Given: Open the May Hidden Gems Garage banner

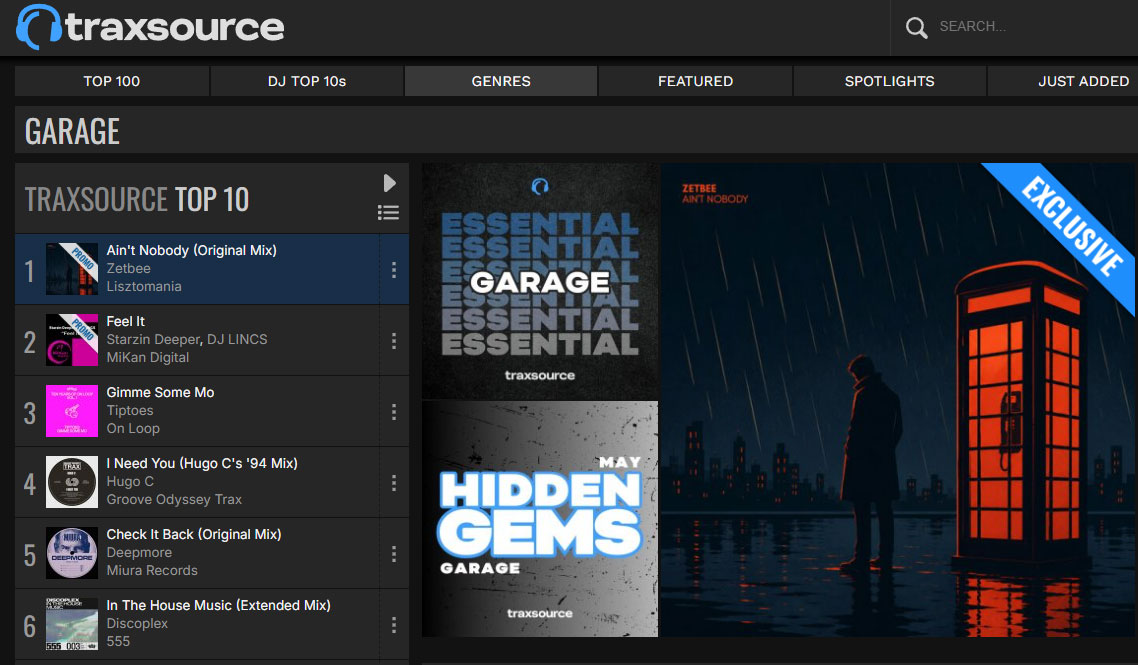Looking at the screenshot, I should [540, 519].
